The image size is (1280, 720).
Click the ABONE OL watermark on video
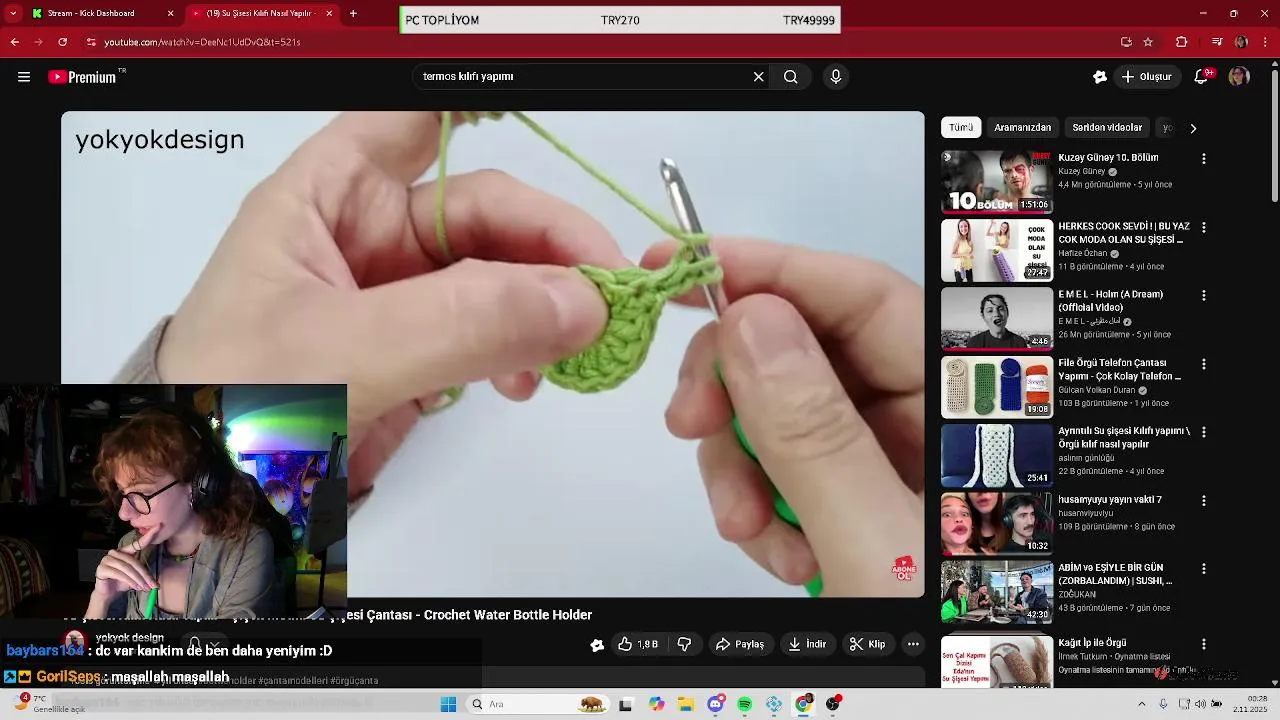904,569
